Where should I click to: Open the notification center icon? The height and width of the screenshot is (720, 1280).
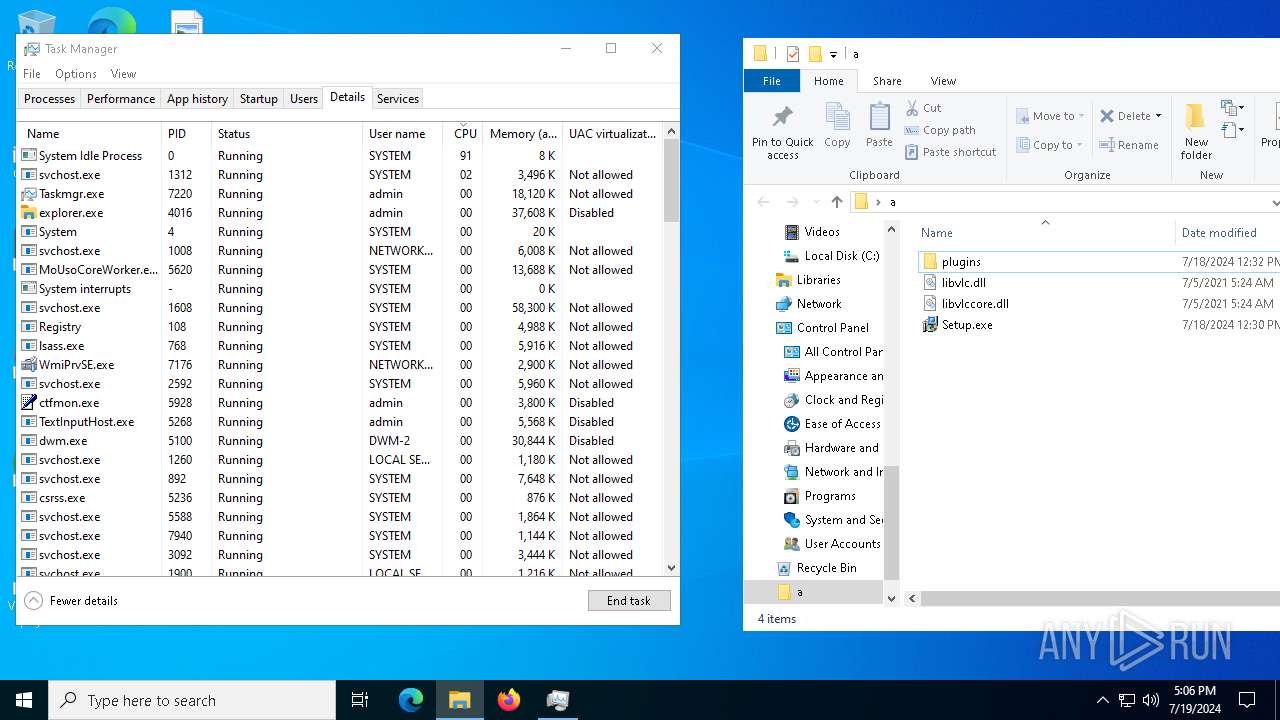1247,700
